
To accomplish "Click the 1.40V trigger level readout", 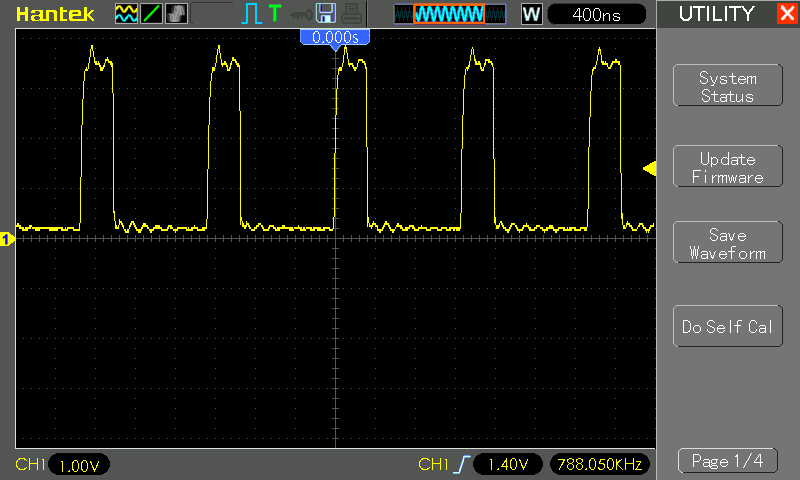I will pyautogui.click(x=508, y=465).
